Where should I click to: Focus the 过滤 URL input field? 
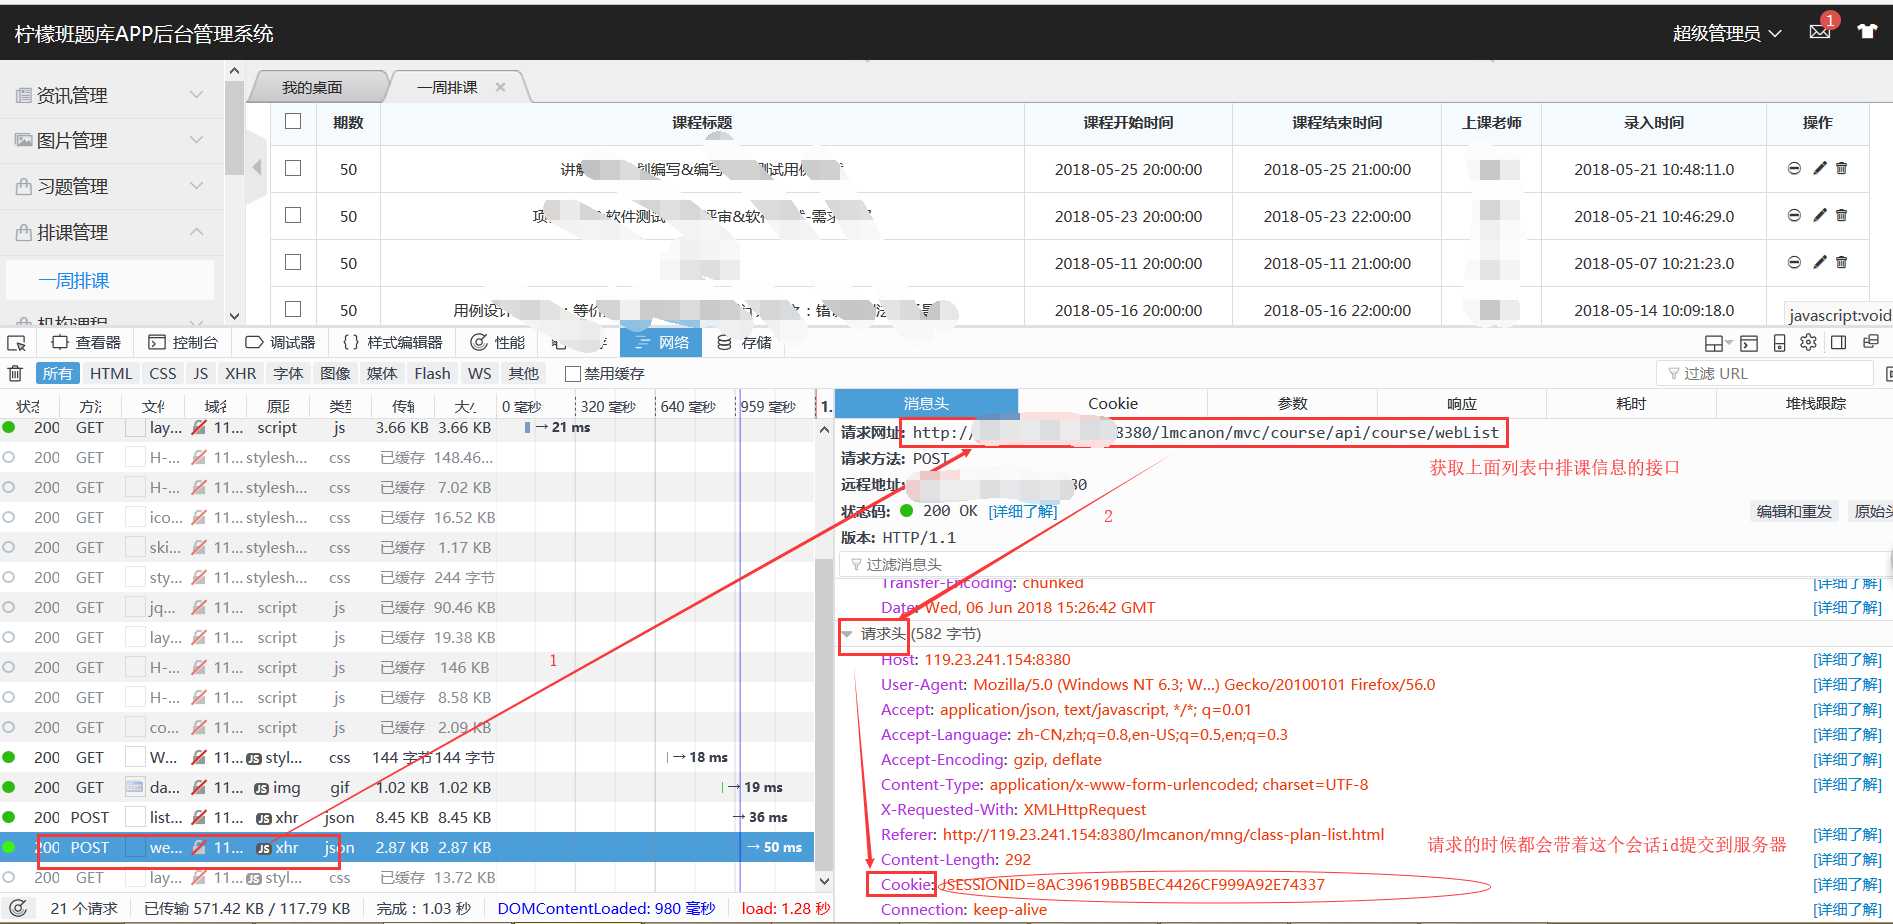coord(1765,373)
